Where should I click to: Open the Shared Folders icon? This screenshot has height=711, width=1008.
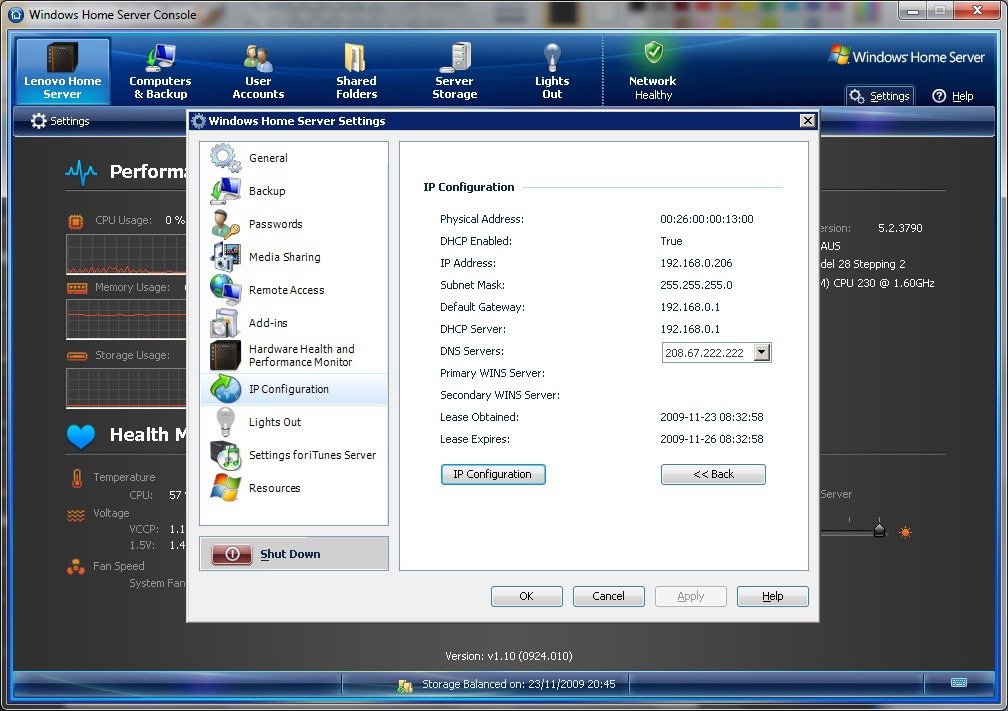355,57
